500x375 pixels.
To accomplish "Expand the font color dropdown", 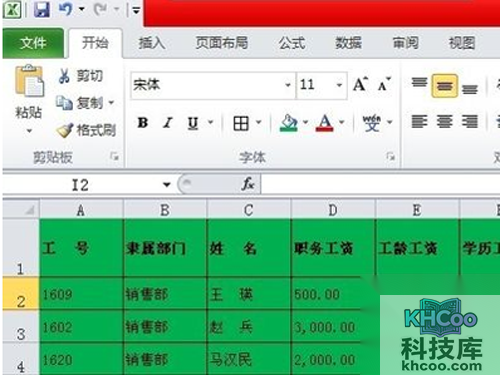I will [342, 123].
